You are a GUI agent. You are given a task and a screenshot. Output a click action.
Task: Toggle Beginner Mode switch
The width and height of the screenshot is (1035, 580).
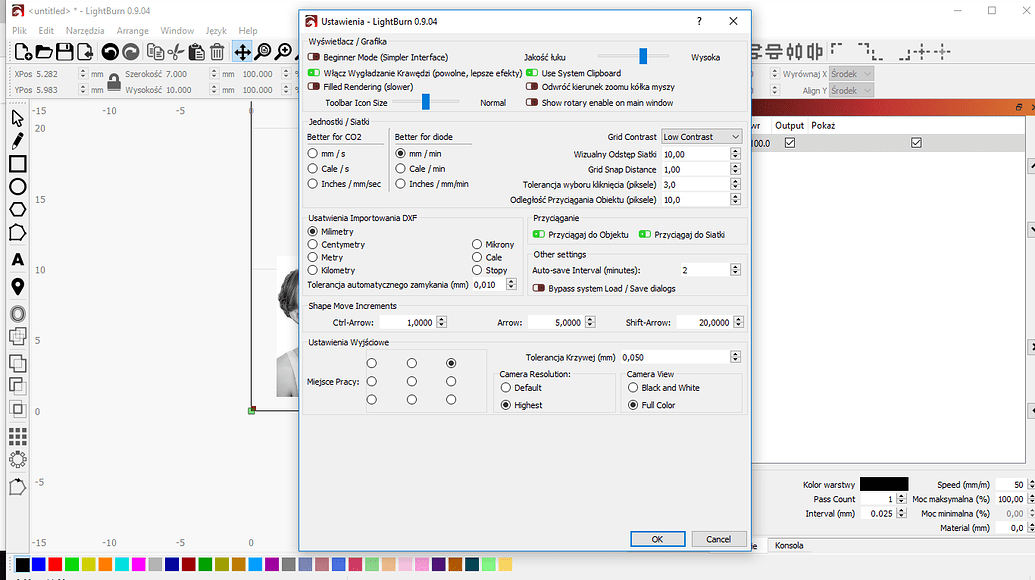[314, 57]
